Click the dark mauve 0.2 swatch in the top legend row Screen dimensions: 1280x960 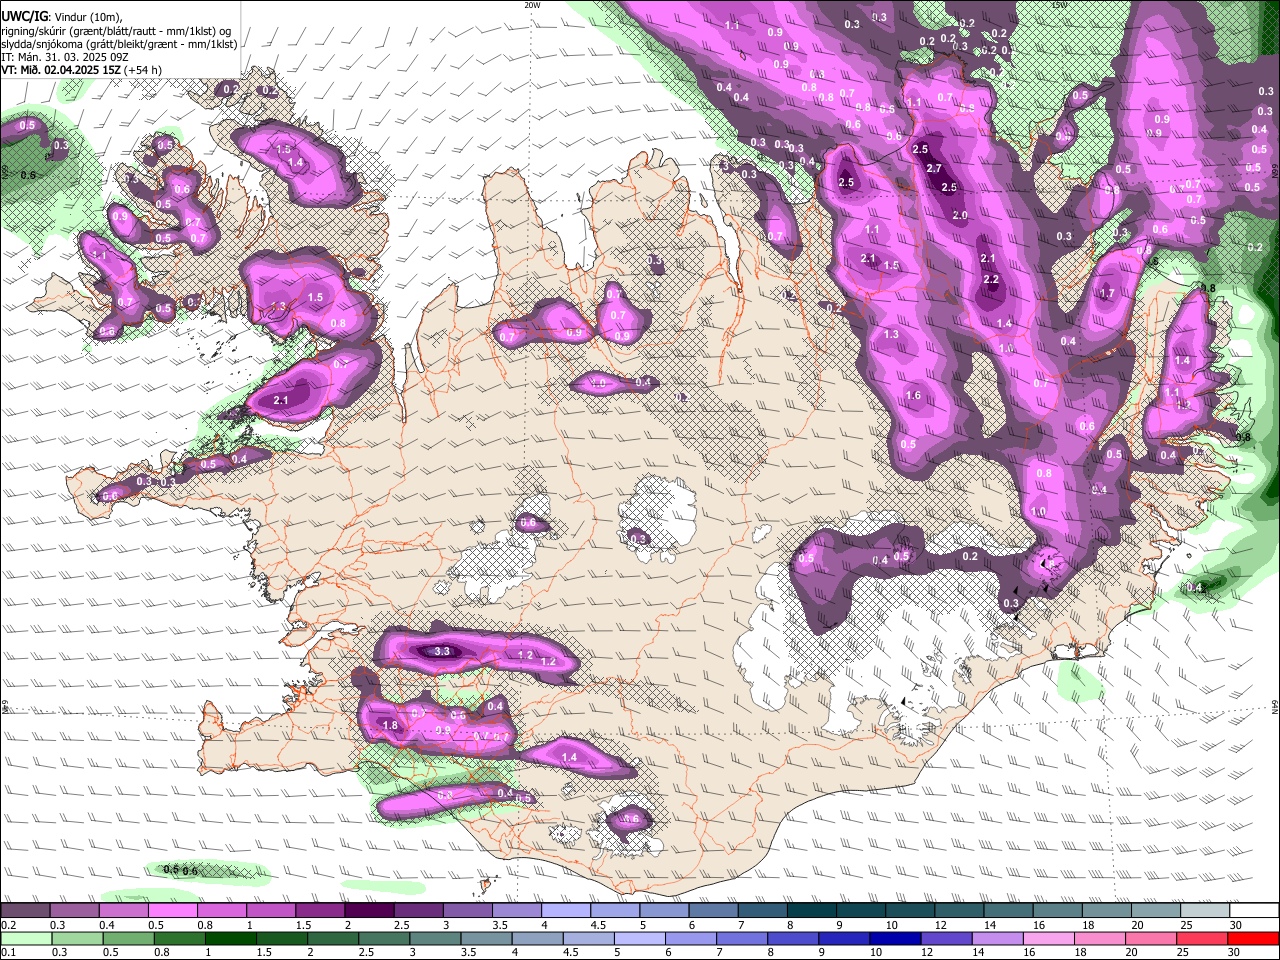(25, 911)
